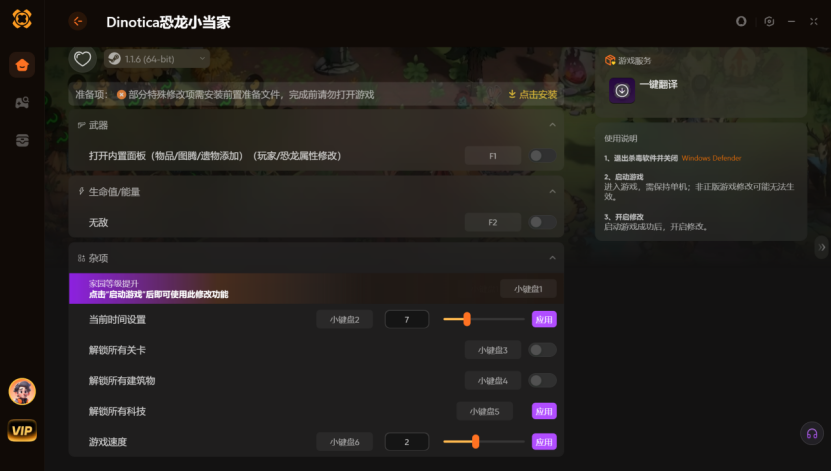
Task: Click the back arrow beside Dinotica title
Action: (x=78, y=21)
